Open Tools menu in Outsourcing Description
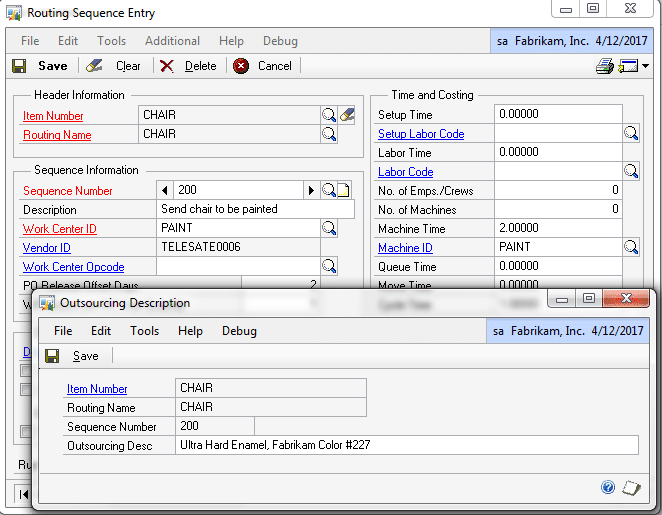Viewport: 662px width, 515px height. click(x=144, y=331)
